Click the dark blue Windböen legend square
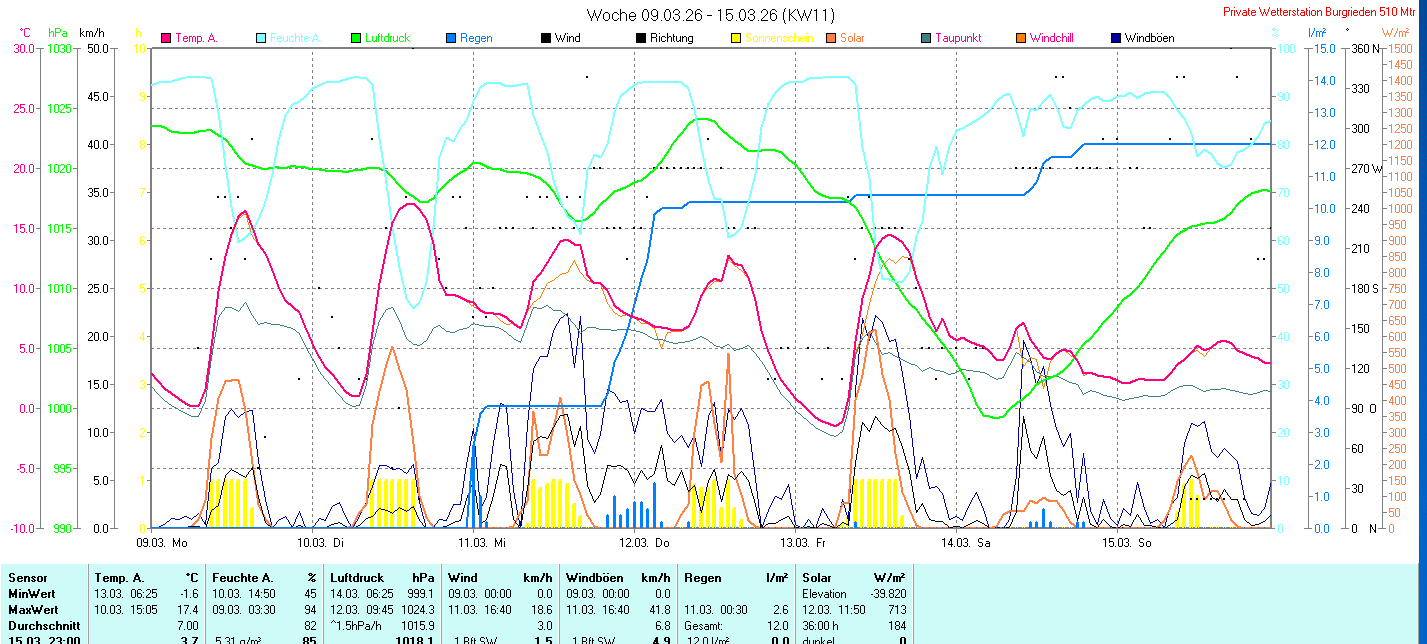The width and height of the screenshot is (1427, 644). (x=1115, y=38)
